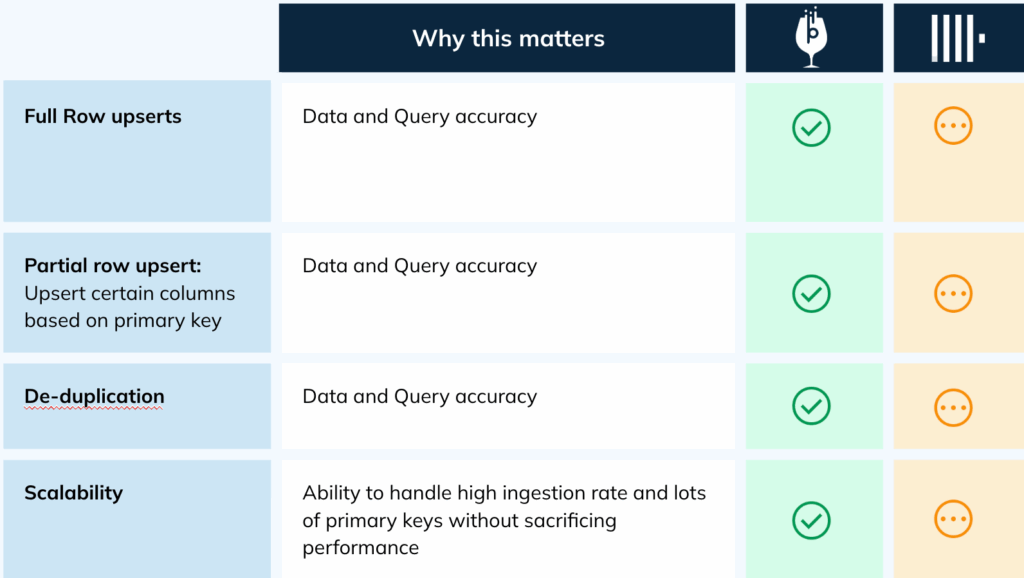Screen dimensions: 1024x578
Task: Click orange ellipsis in Full Row upserts row
Action: [953, 127]
